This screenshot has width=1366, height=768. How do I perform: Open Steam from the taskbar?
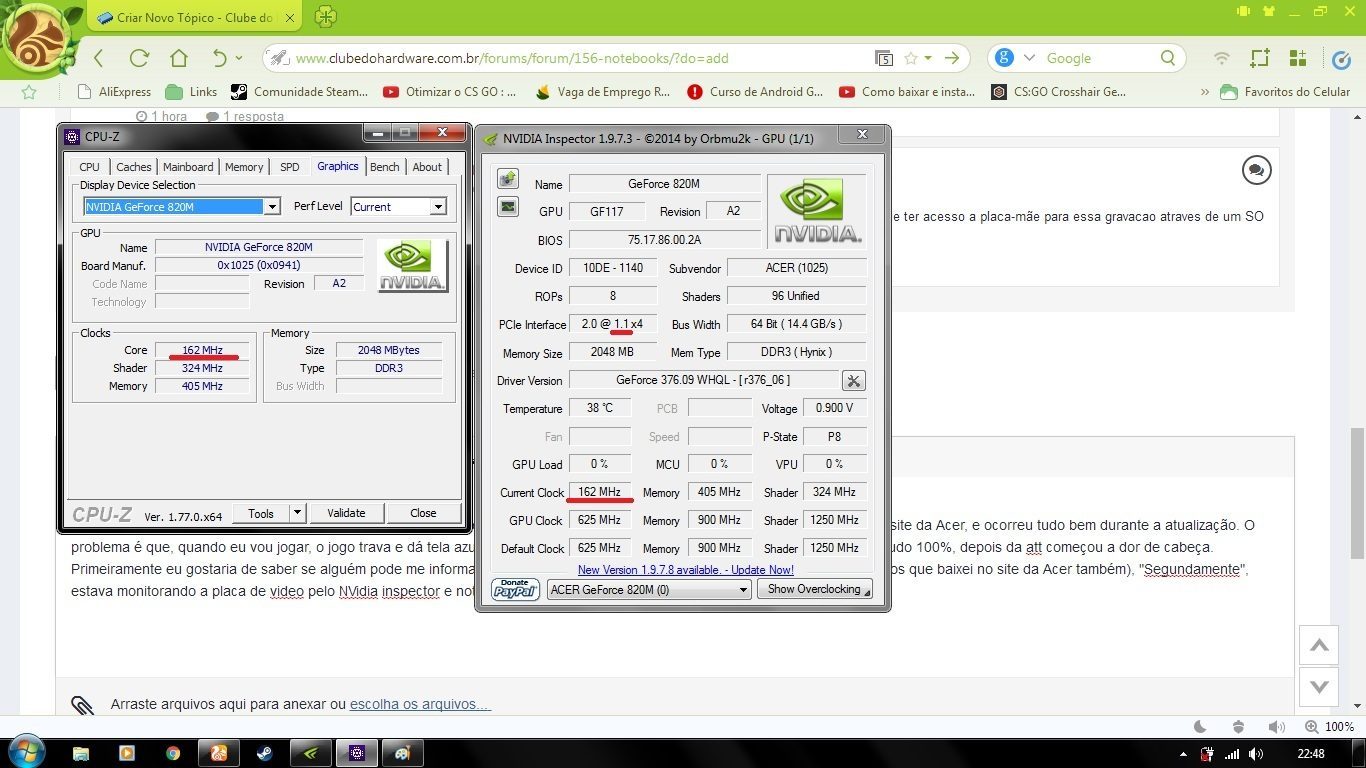pos(265,753)
